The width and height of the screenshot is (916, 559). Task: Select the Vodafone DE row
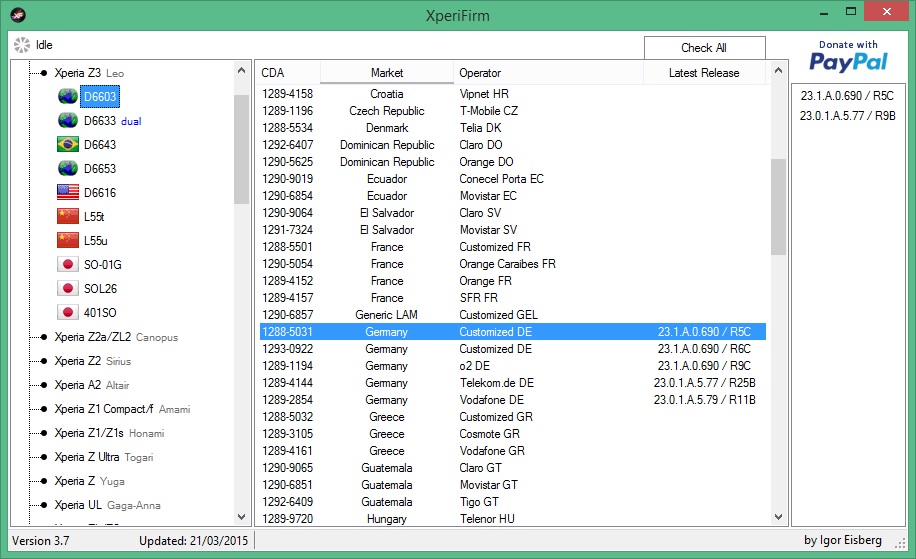512,400
